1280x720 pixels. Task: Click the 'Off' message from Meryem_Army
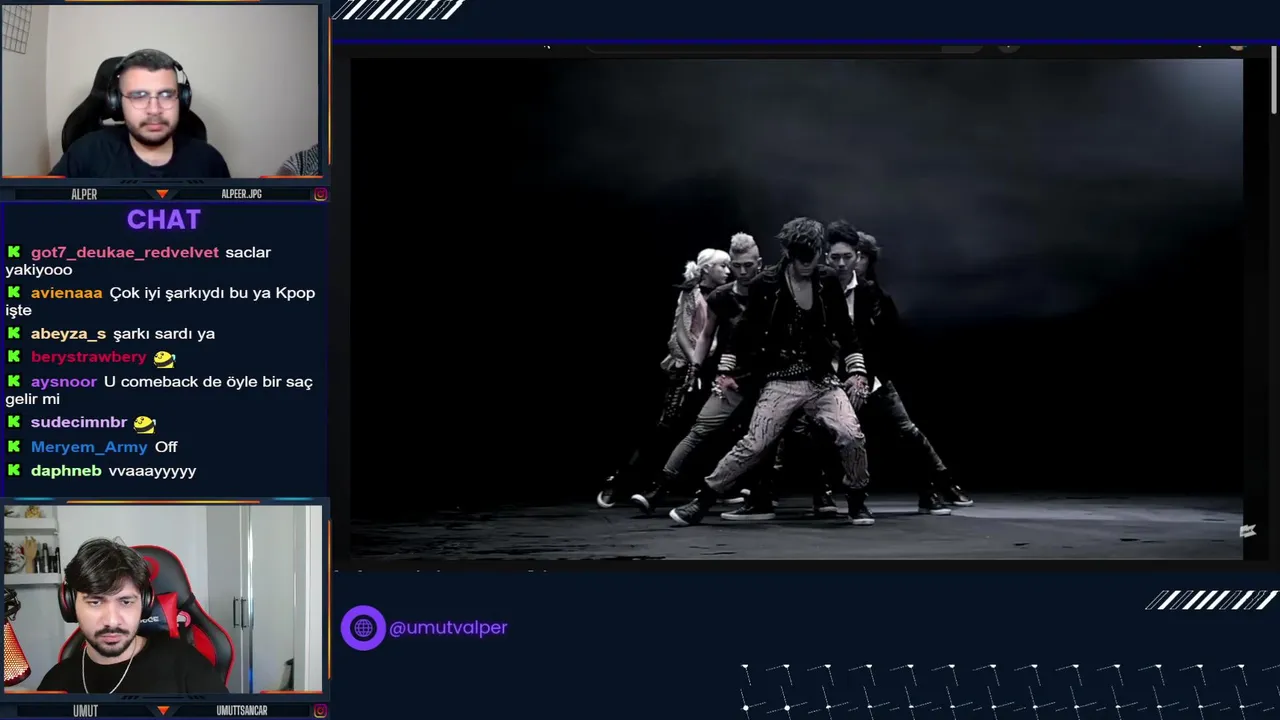click(x=166, y=447)
